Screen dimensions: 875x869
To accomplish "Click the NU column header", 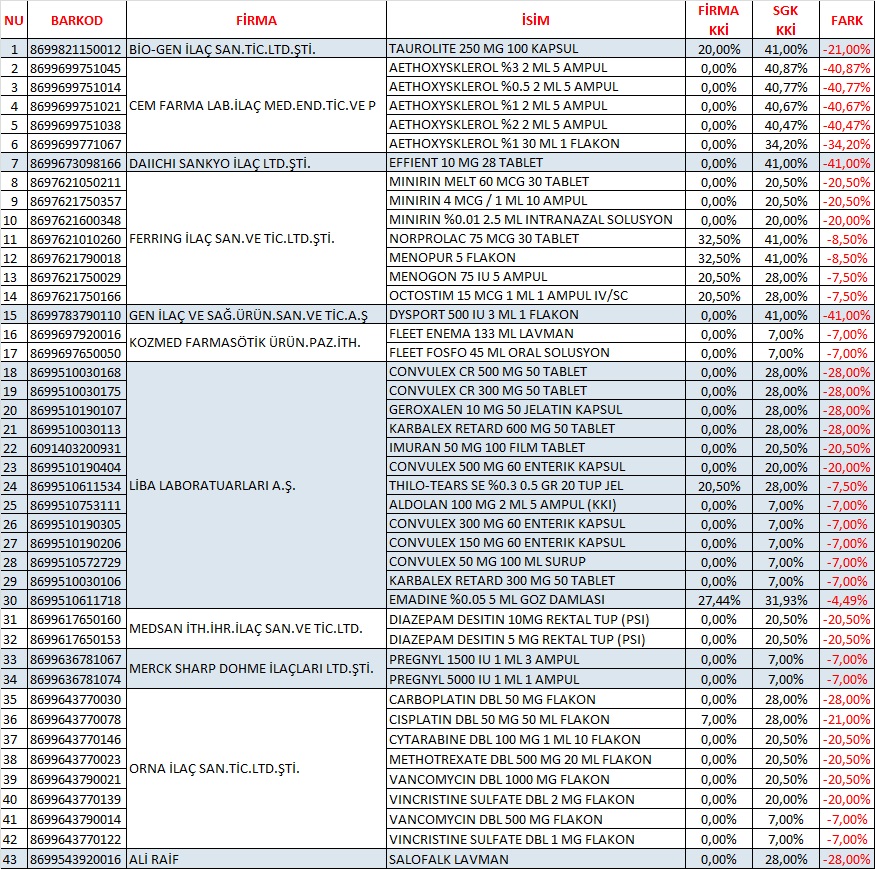I will [x=14, y=21].
